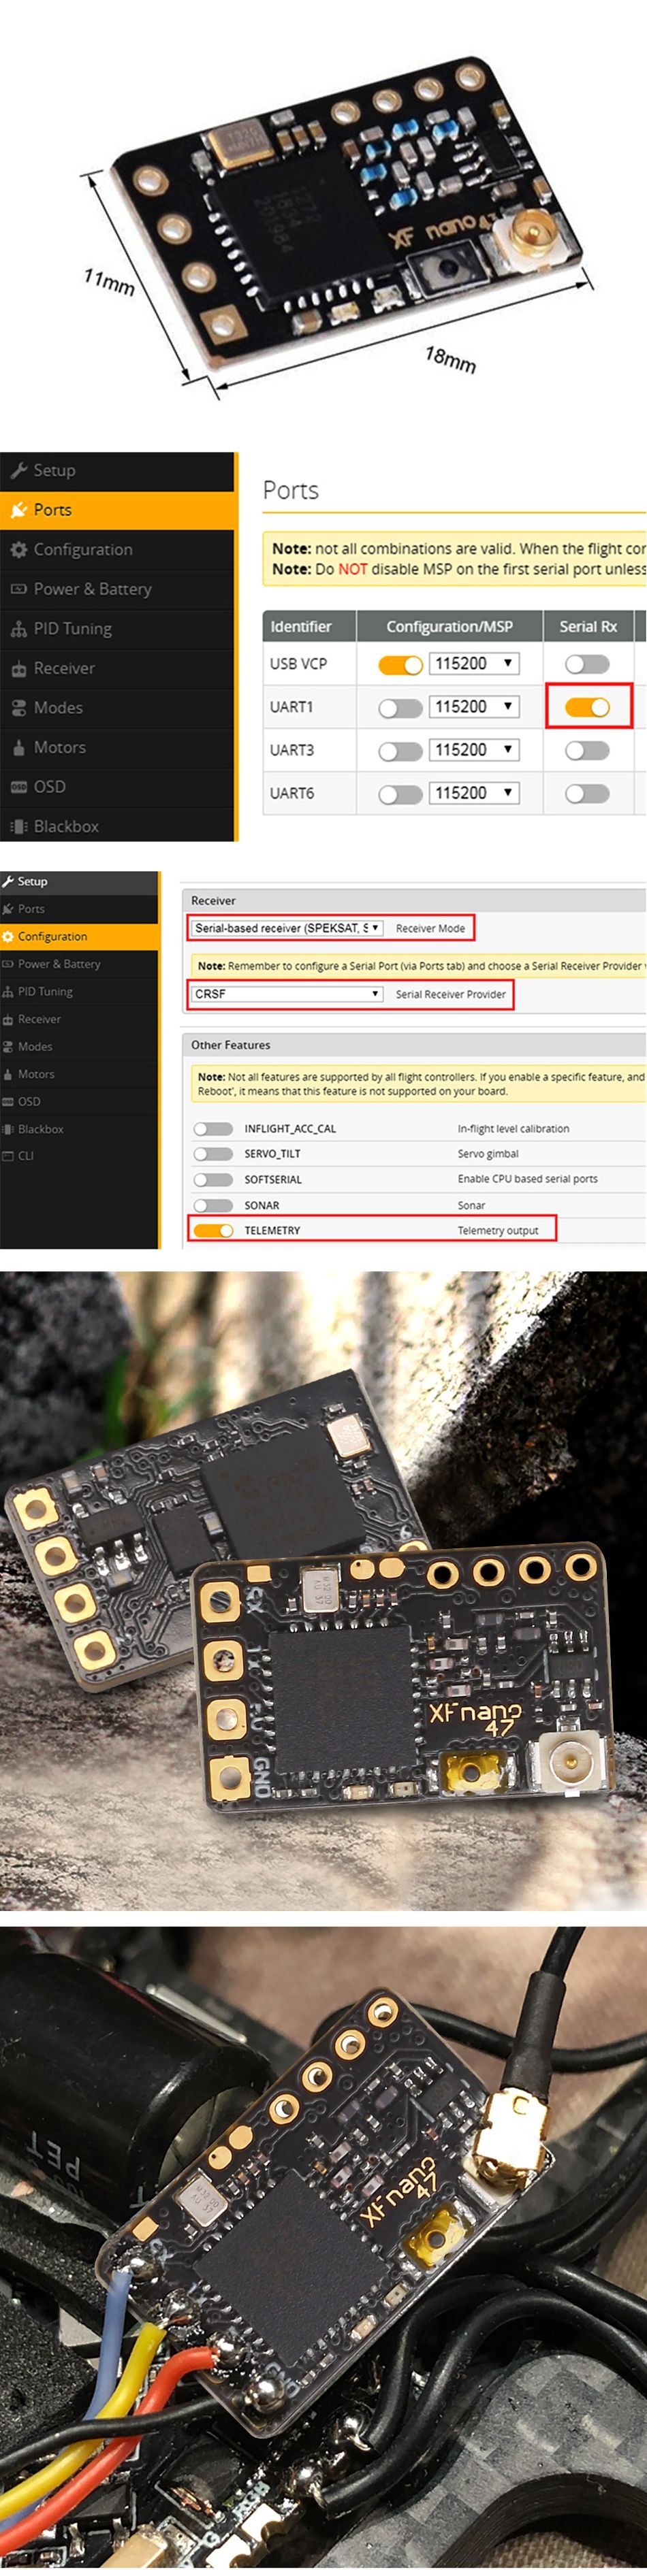Image resolution: width=647 pixels, height=2576 pixels.
Task: Disable the Serial Rx toggle for UART1
Action: tap(587, 707)
